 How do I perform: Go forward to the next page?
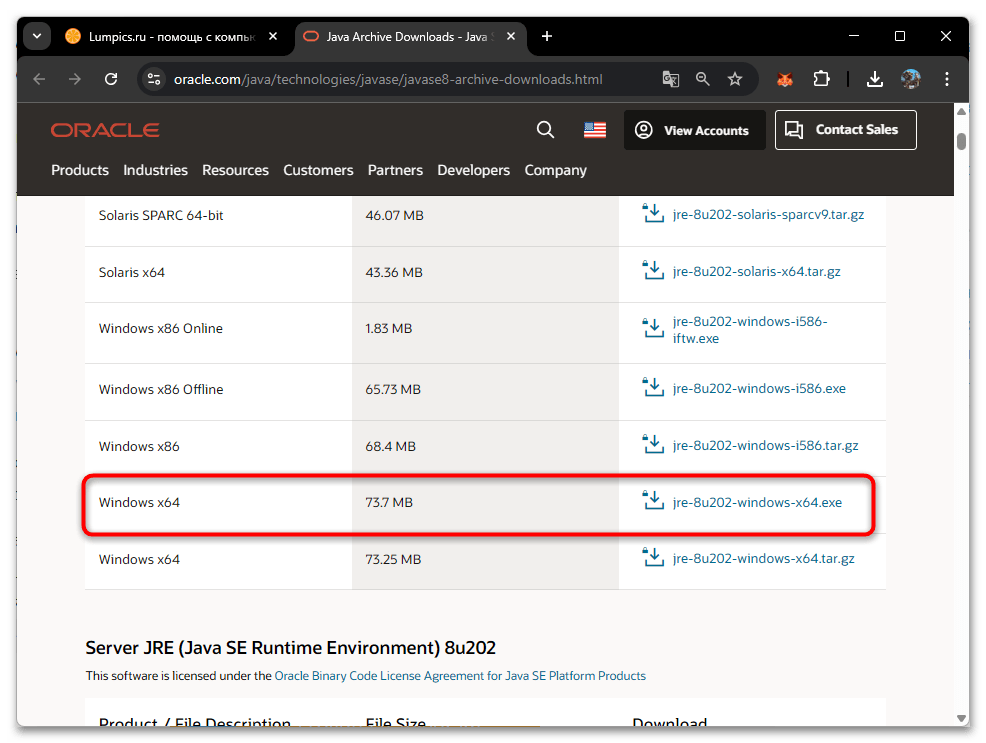(x=75, y=79)
